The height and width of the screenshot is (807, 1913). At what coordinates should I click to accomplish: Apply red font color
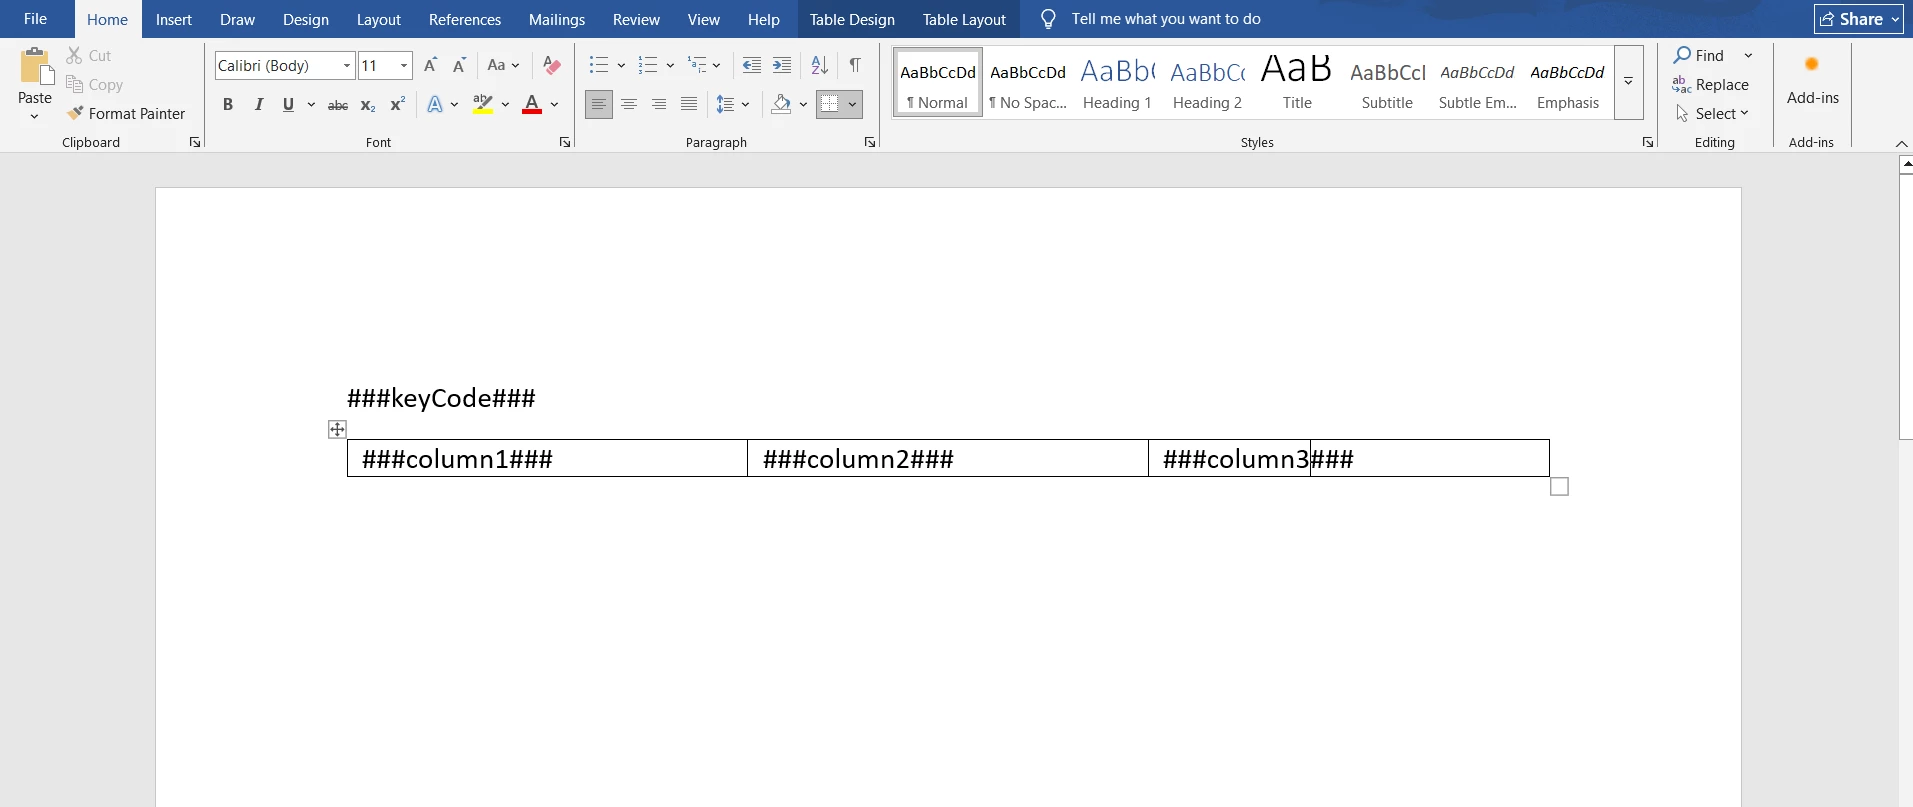click(x=532, y=105)
